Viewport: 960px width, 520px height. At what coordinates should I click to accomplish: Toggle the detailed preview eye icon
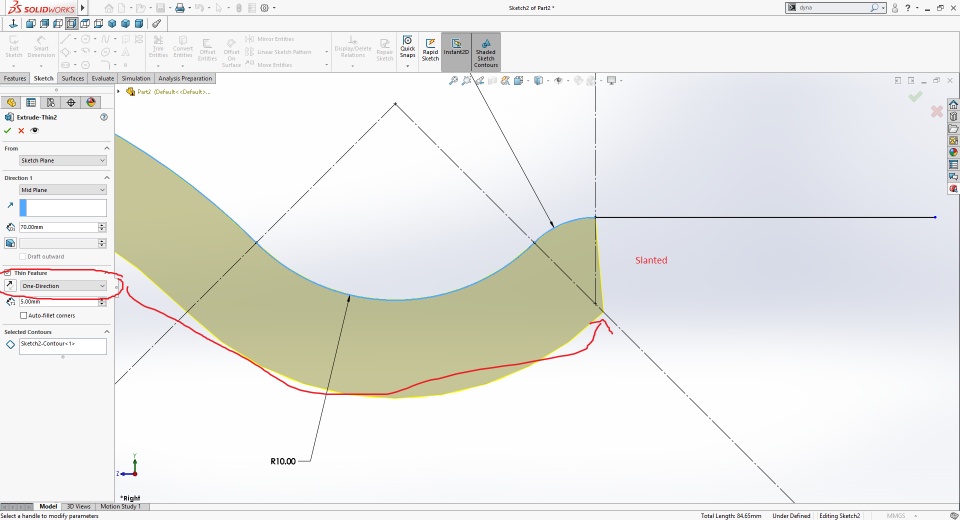tap(34, 130)
